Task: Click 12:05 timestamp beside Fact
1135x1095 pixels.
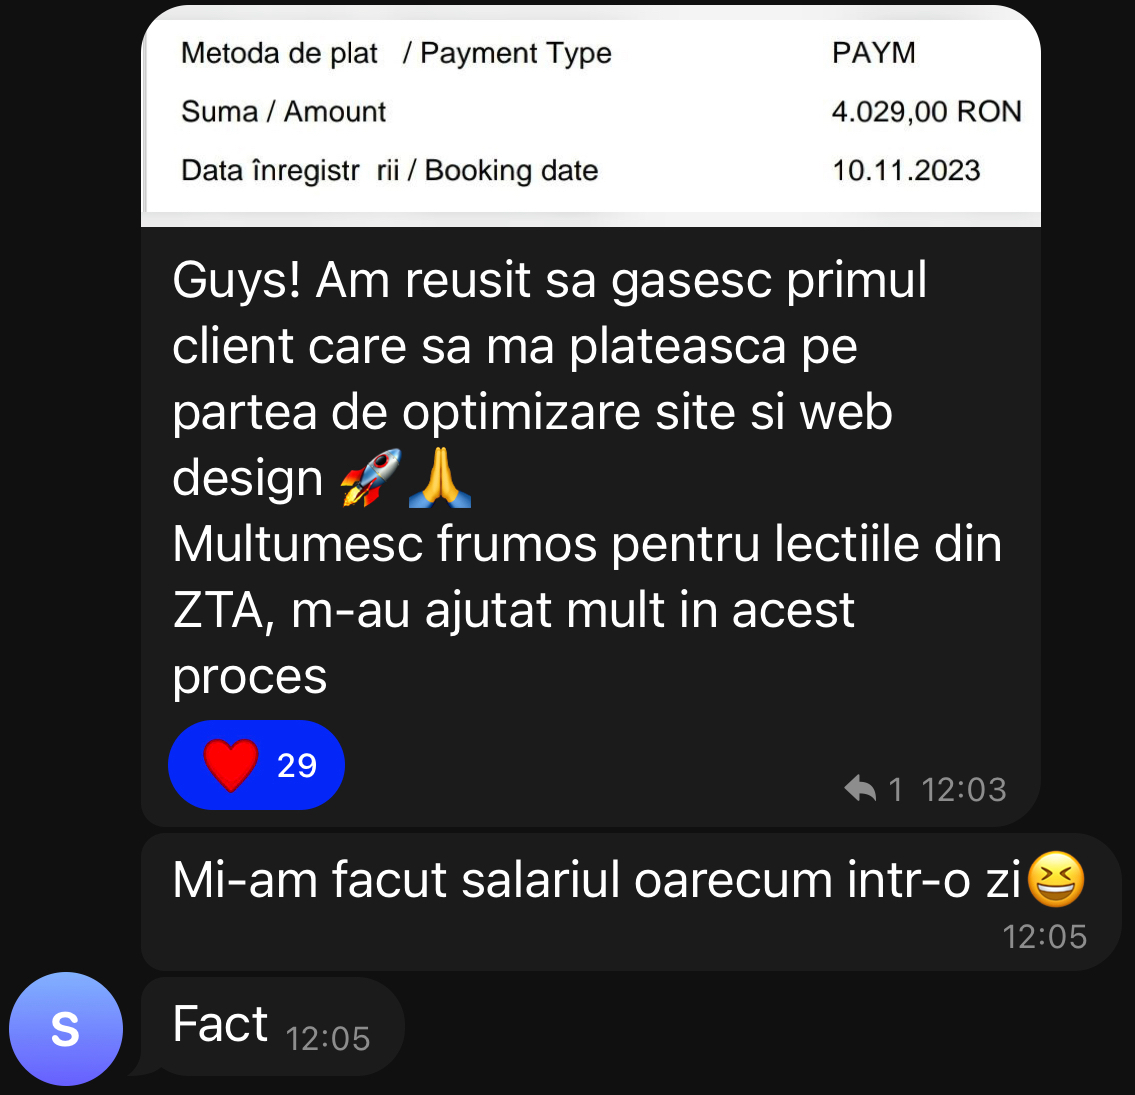Action: coord(328,1039)
